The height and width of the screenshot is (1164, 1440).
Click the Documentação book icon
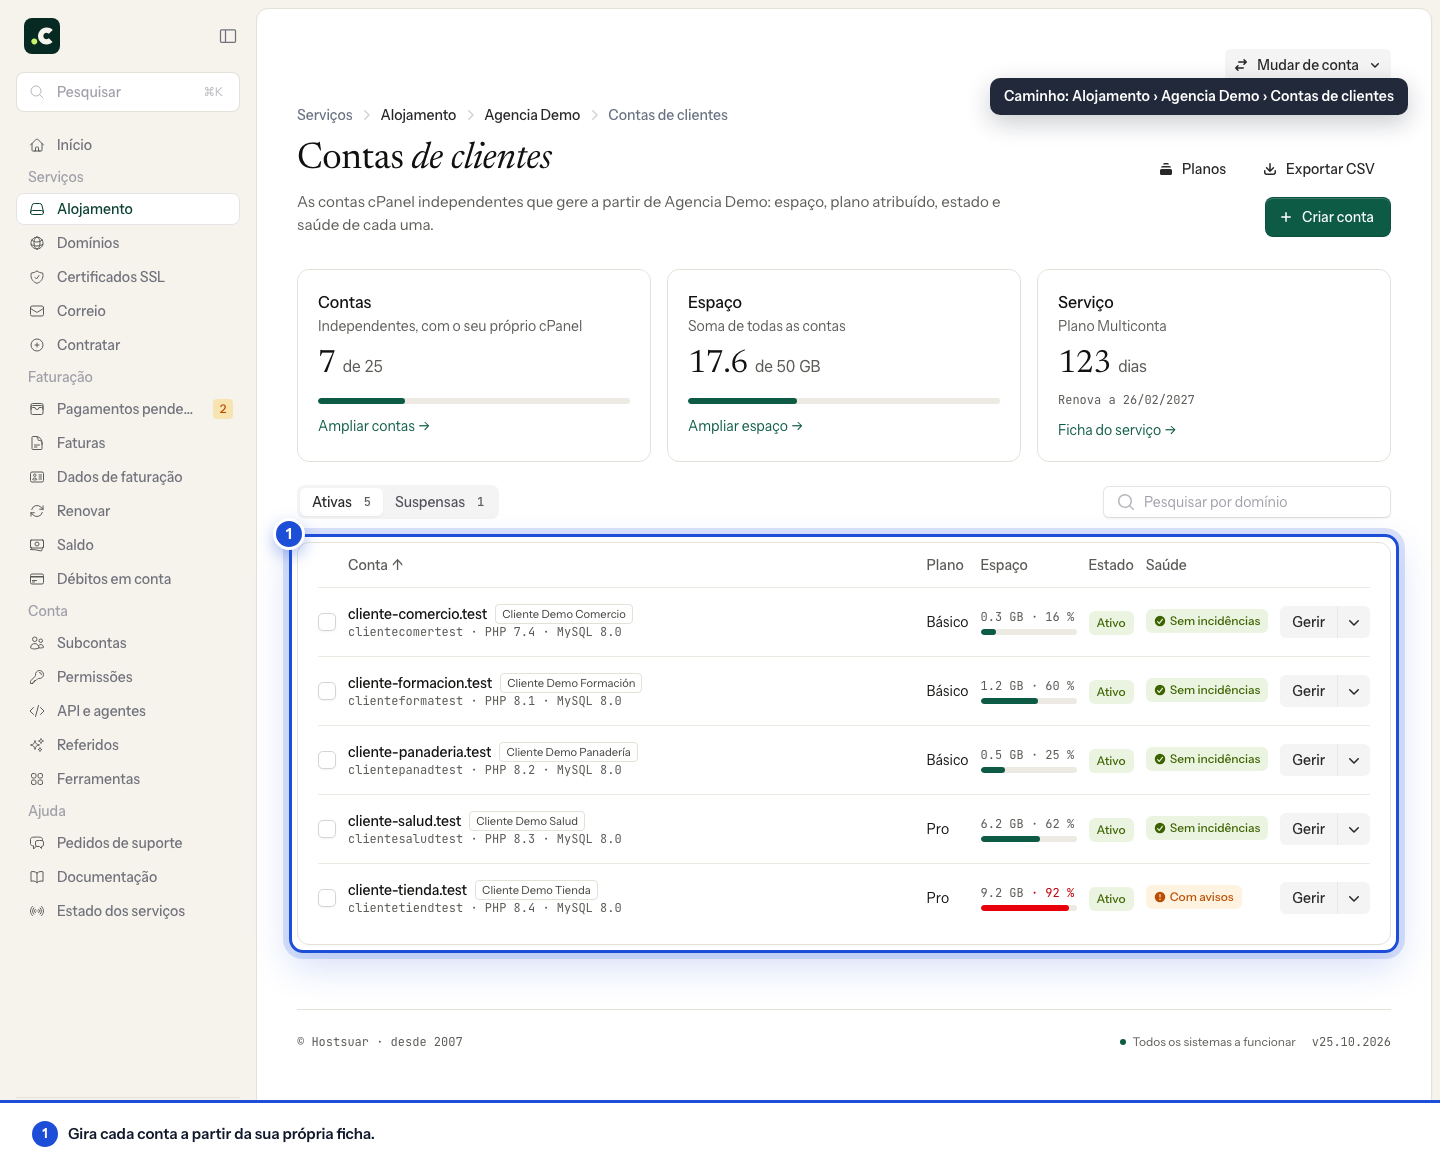pyautogui.click(x=37, y=877)
